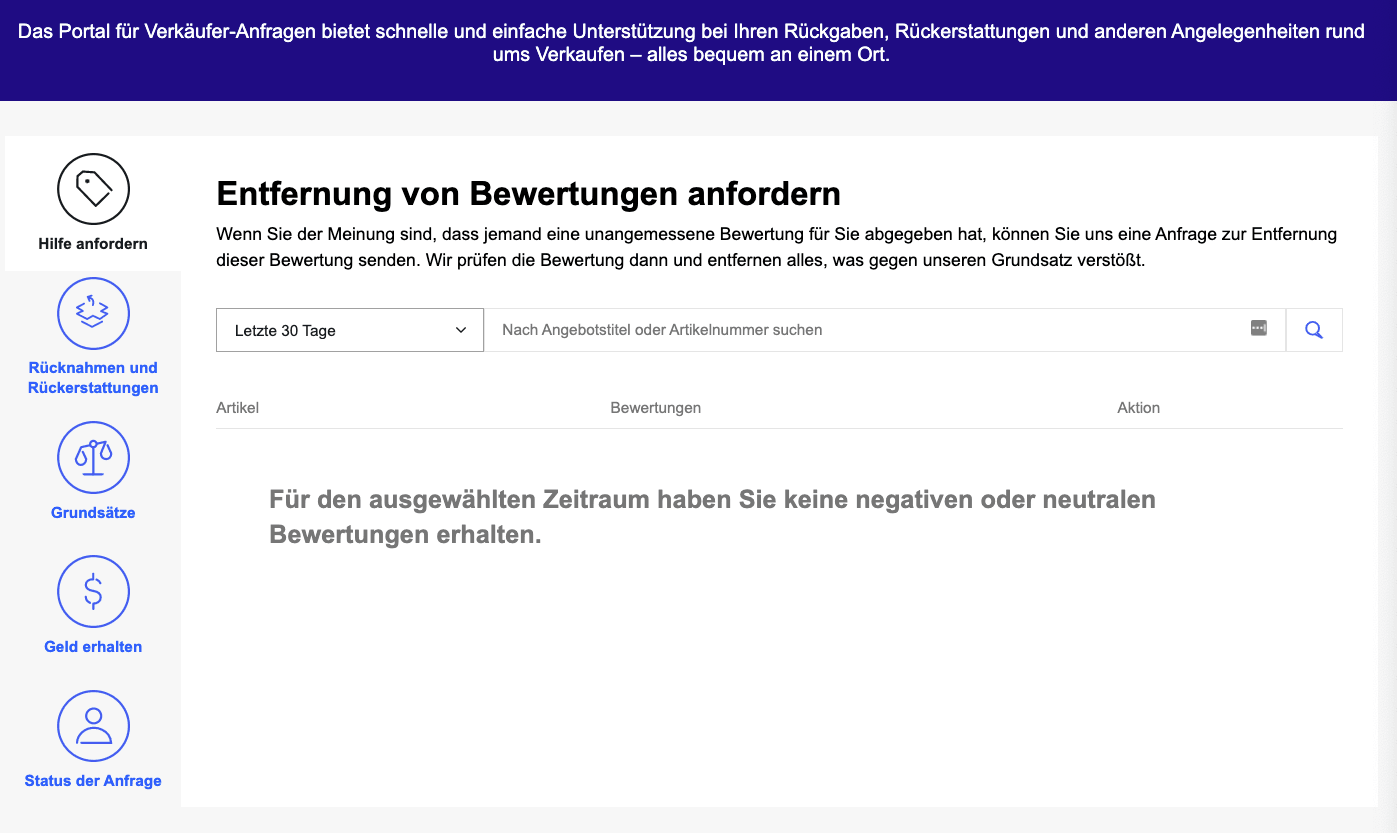Open the returns box icon in the sidebar
1397x833 pixels.
pyautogui.click(x=93, y=313)
